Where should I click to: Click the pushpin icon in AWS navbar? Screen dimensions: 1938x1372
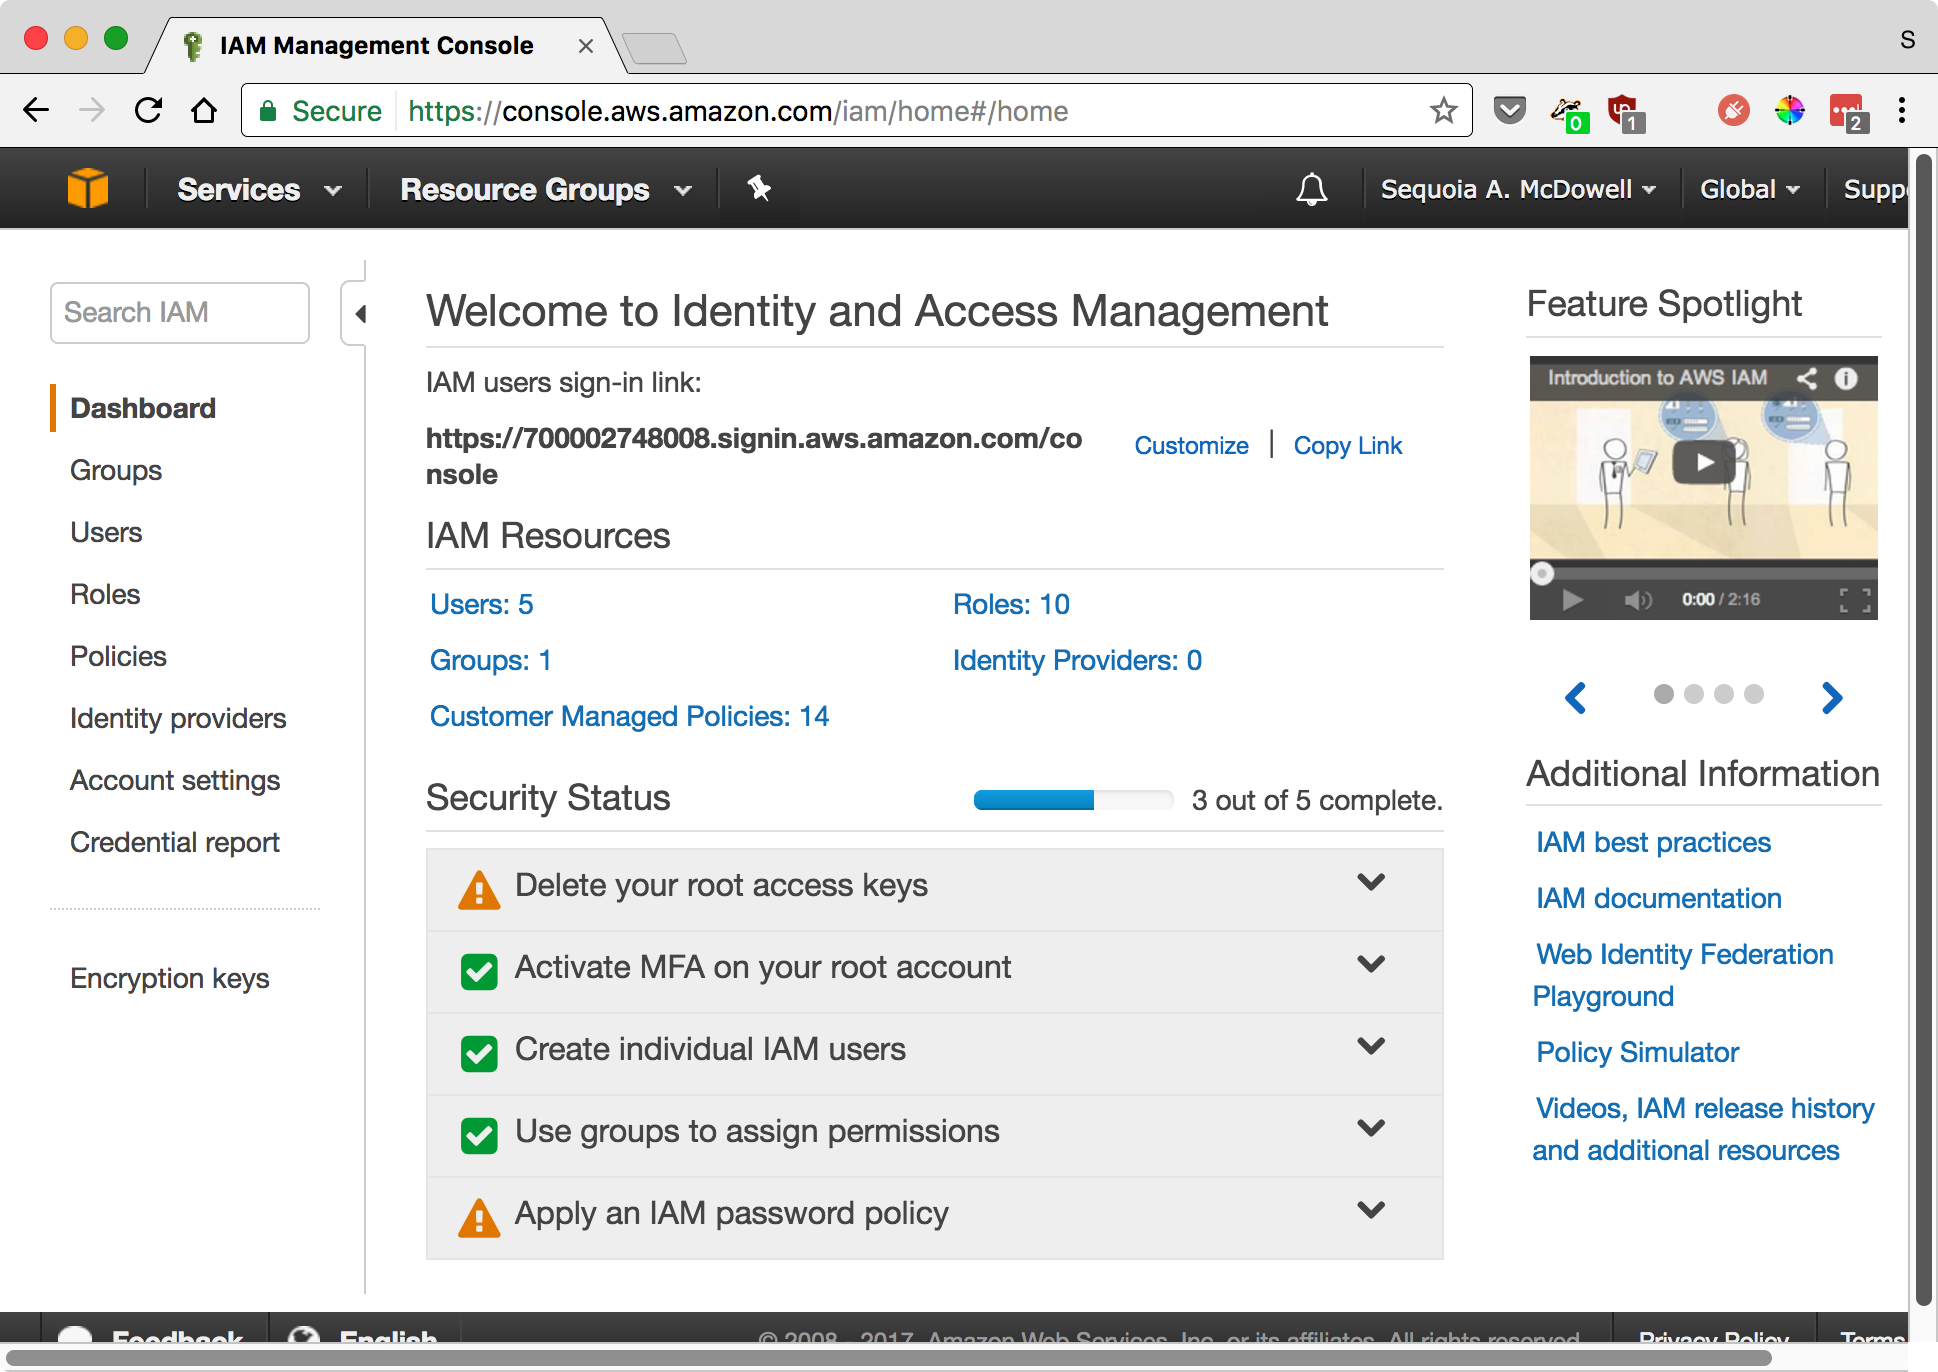pos(759,188)
